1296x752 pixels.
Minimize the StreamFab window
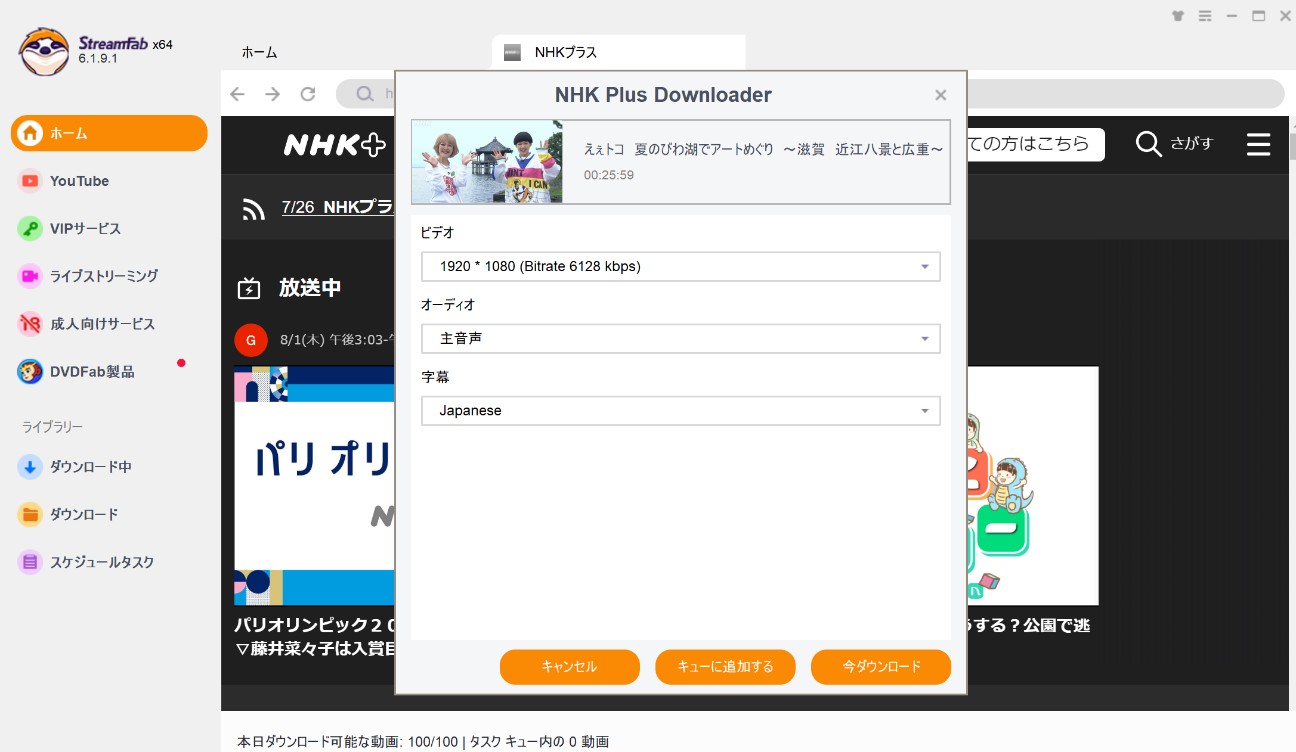tap(1232, 16)
